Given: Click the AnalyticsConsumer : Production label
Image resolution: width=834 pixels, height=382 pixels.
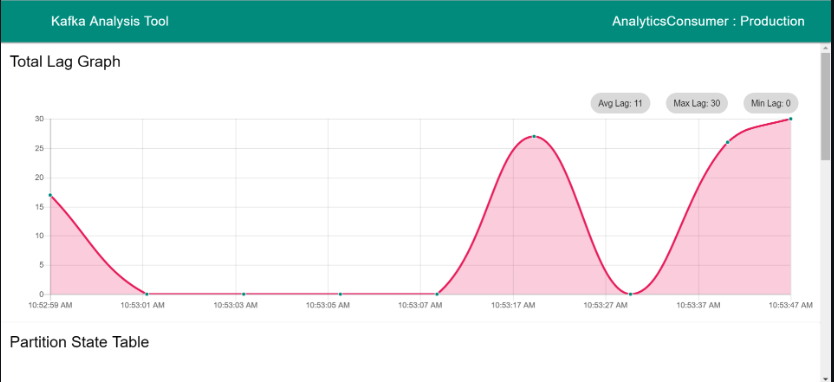Looking at the screenshot, I should (708, 22).
